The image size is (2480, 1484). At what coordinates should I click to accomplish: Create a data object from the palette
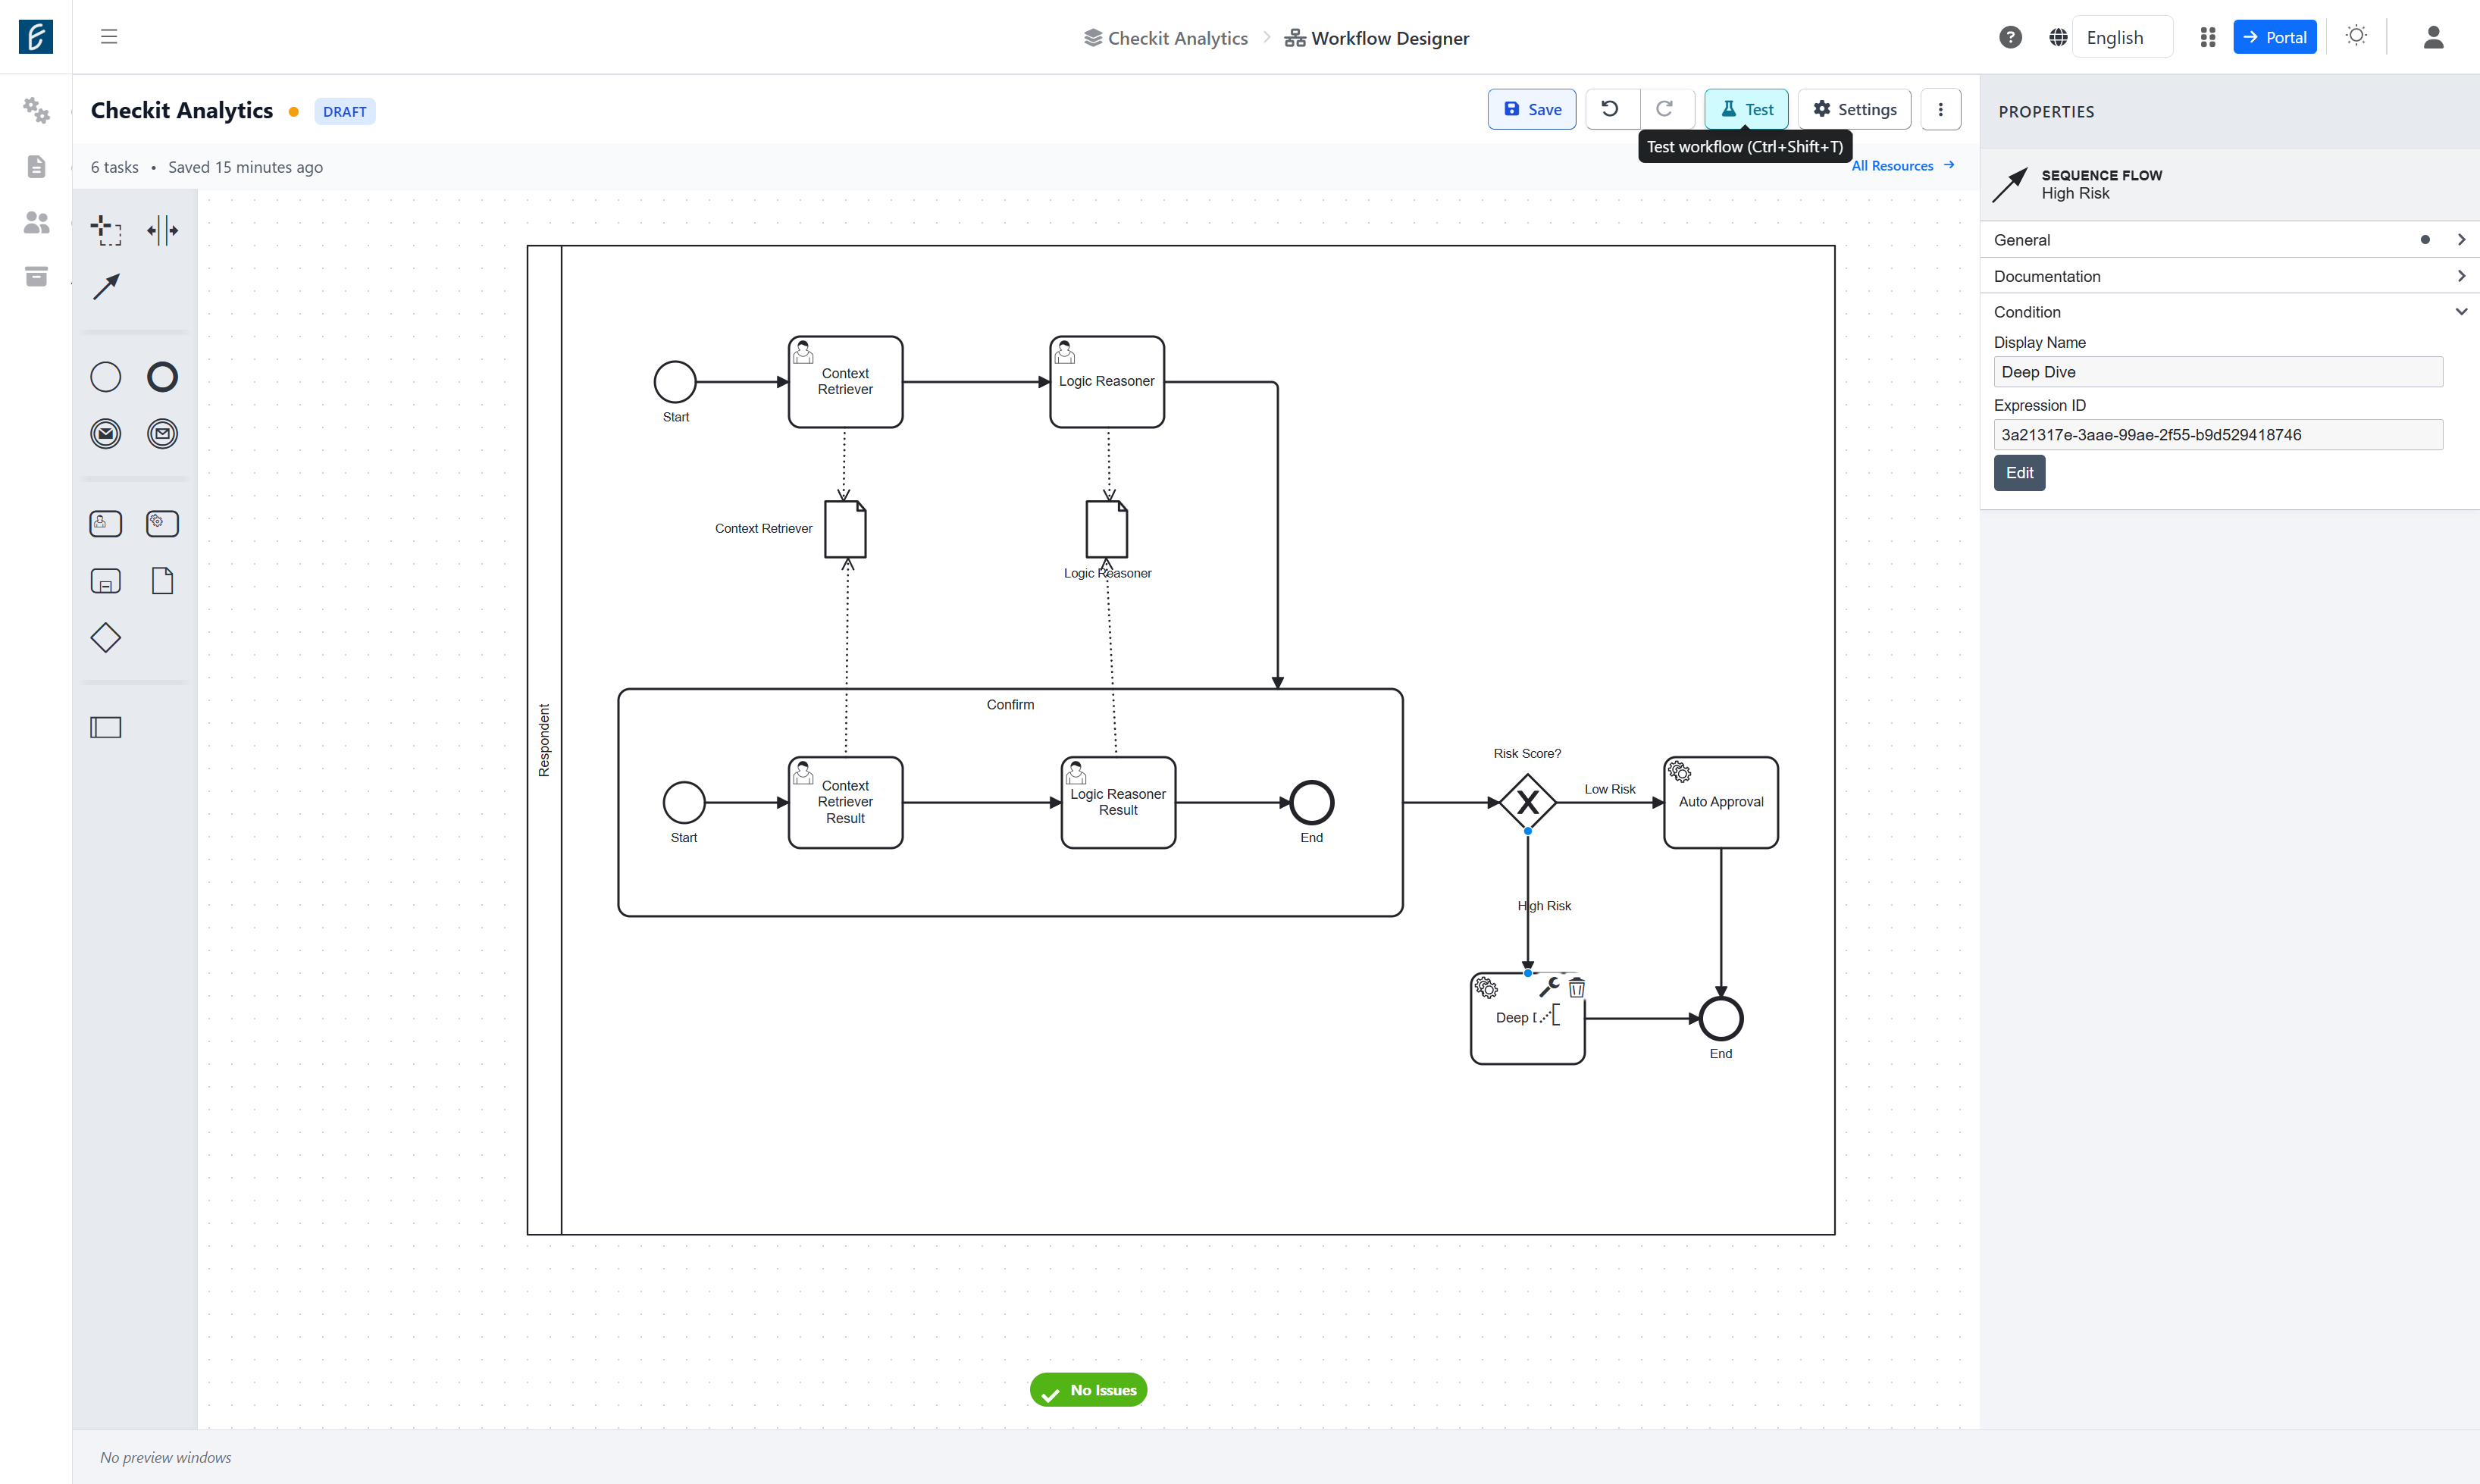(162, 581)
